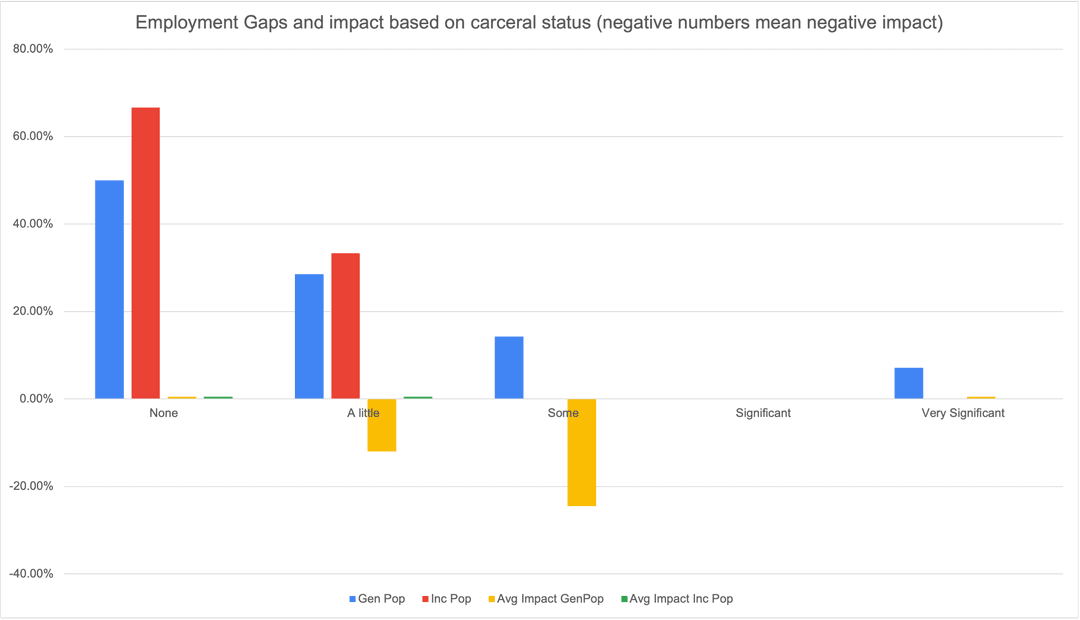Viewport: 1080px width, 620px height.
Task: Click the None category axis label
Action: [164, 413]
